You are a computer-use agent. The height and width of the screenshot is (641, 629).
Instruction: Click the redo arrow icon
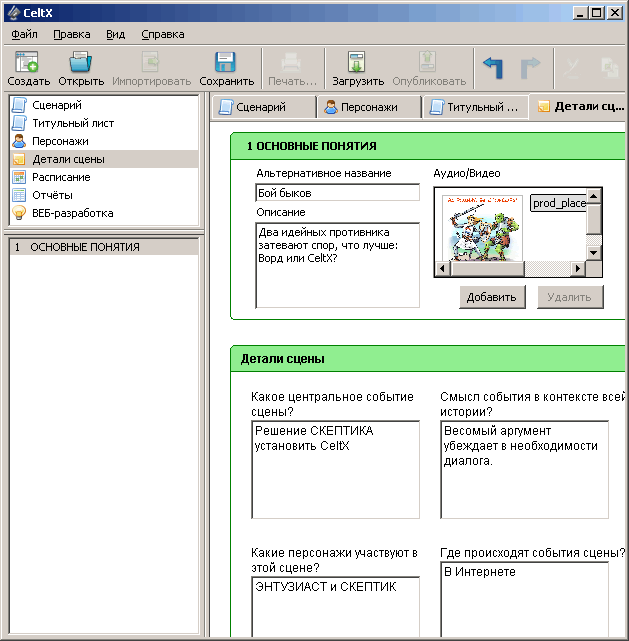coord(530,67)
